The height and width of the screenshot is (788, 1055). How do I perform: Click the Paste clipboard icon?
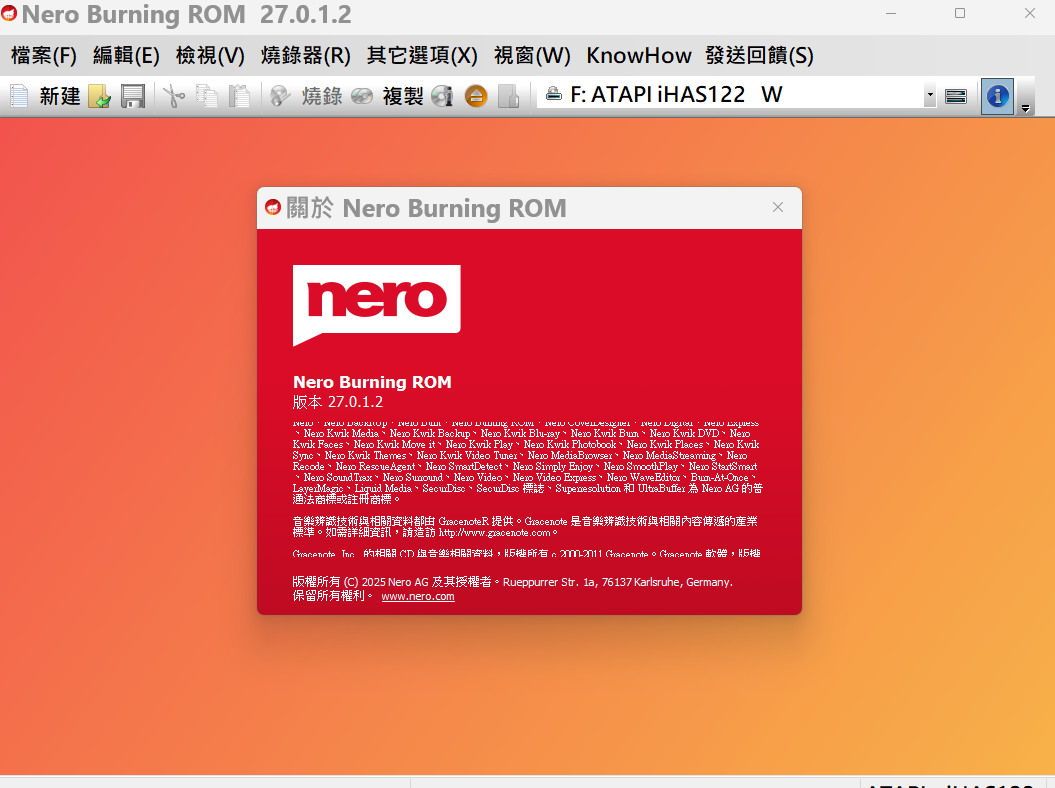pos(239,96)
